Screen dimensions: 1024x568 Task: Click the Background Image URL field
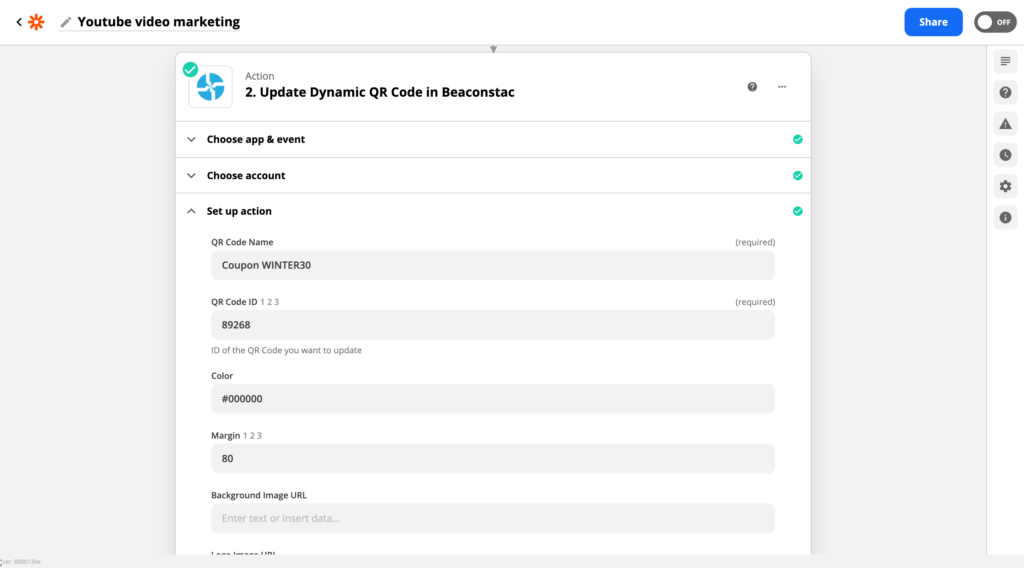coord(492,518)
